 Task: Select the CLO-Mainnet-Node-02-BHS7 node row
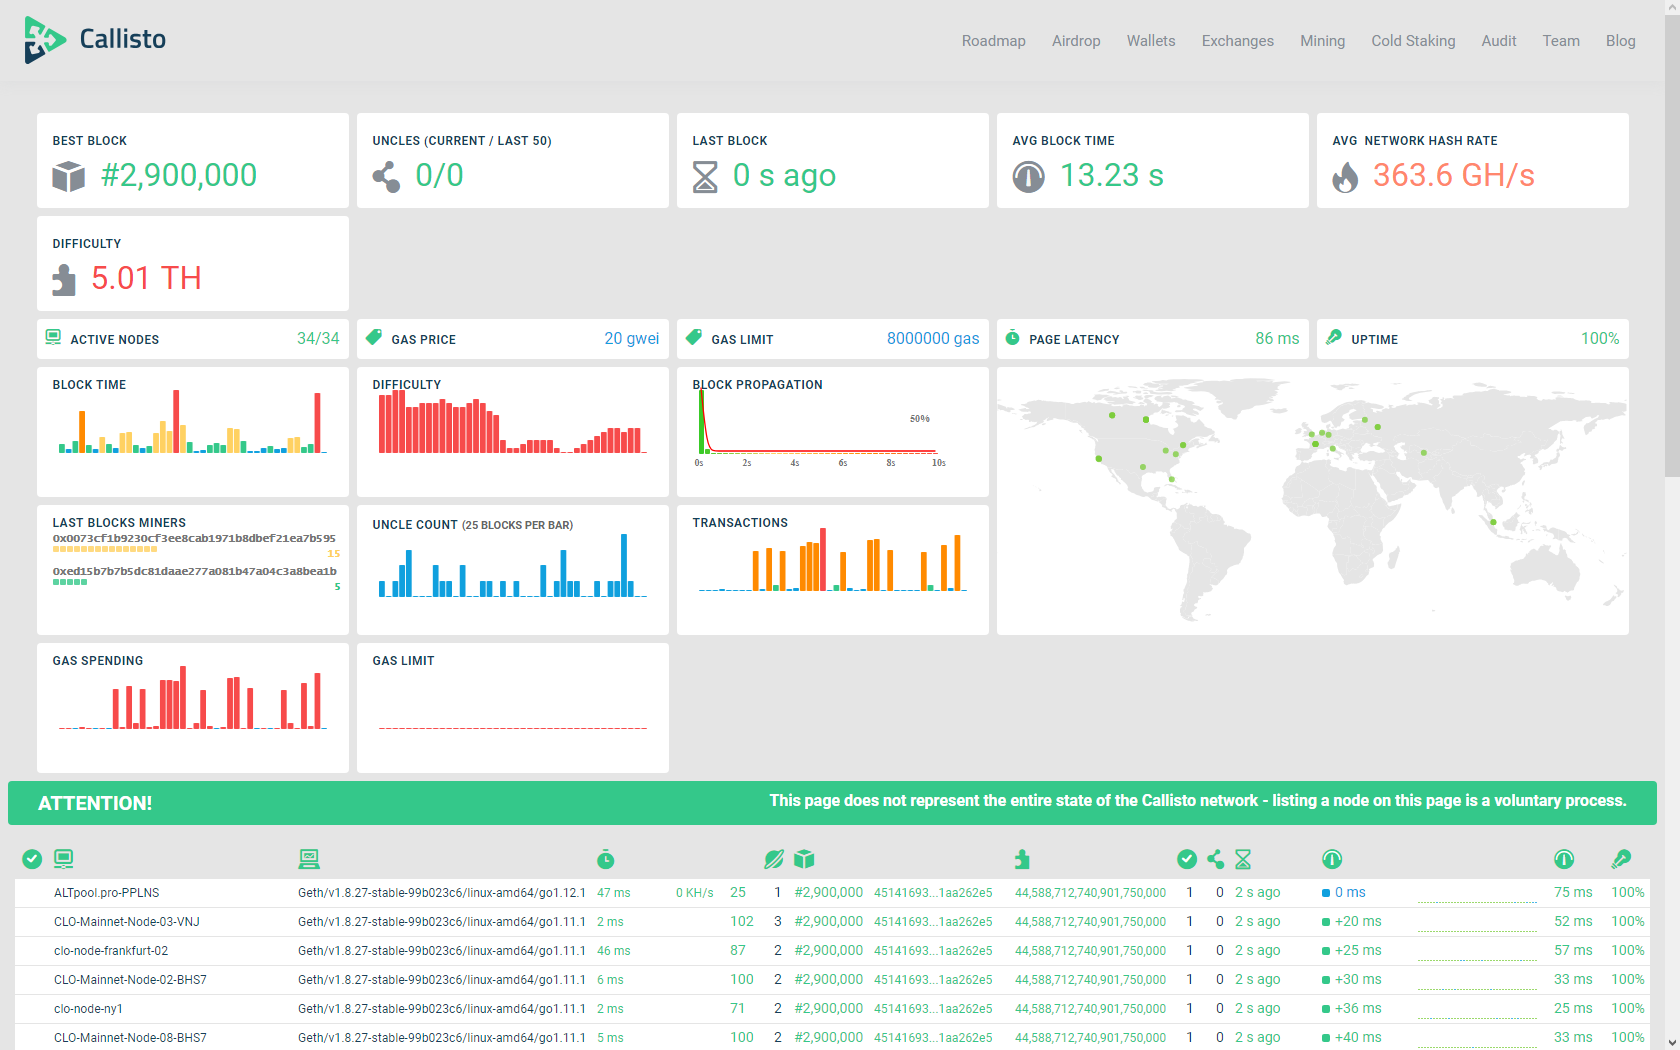point(832,980)
